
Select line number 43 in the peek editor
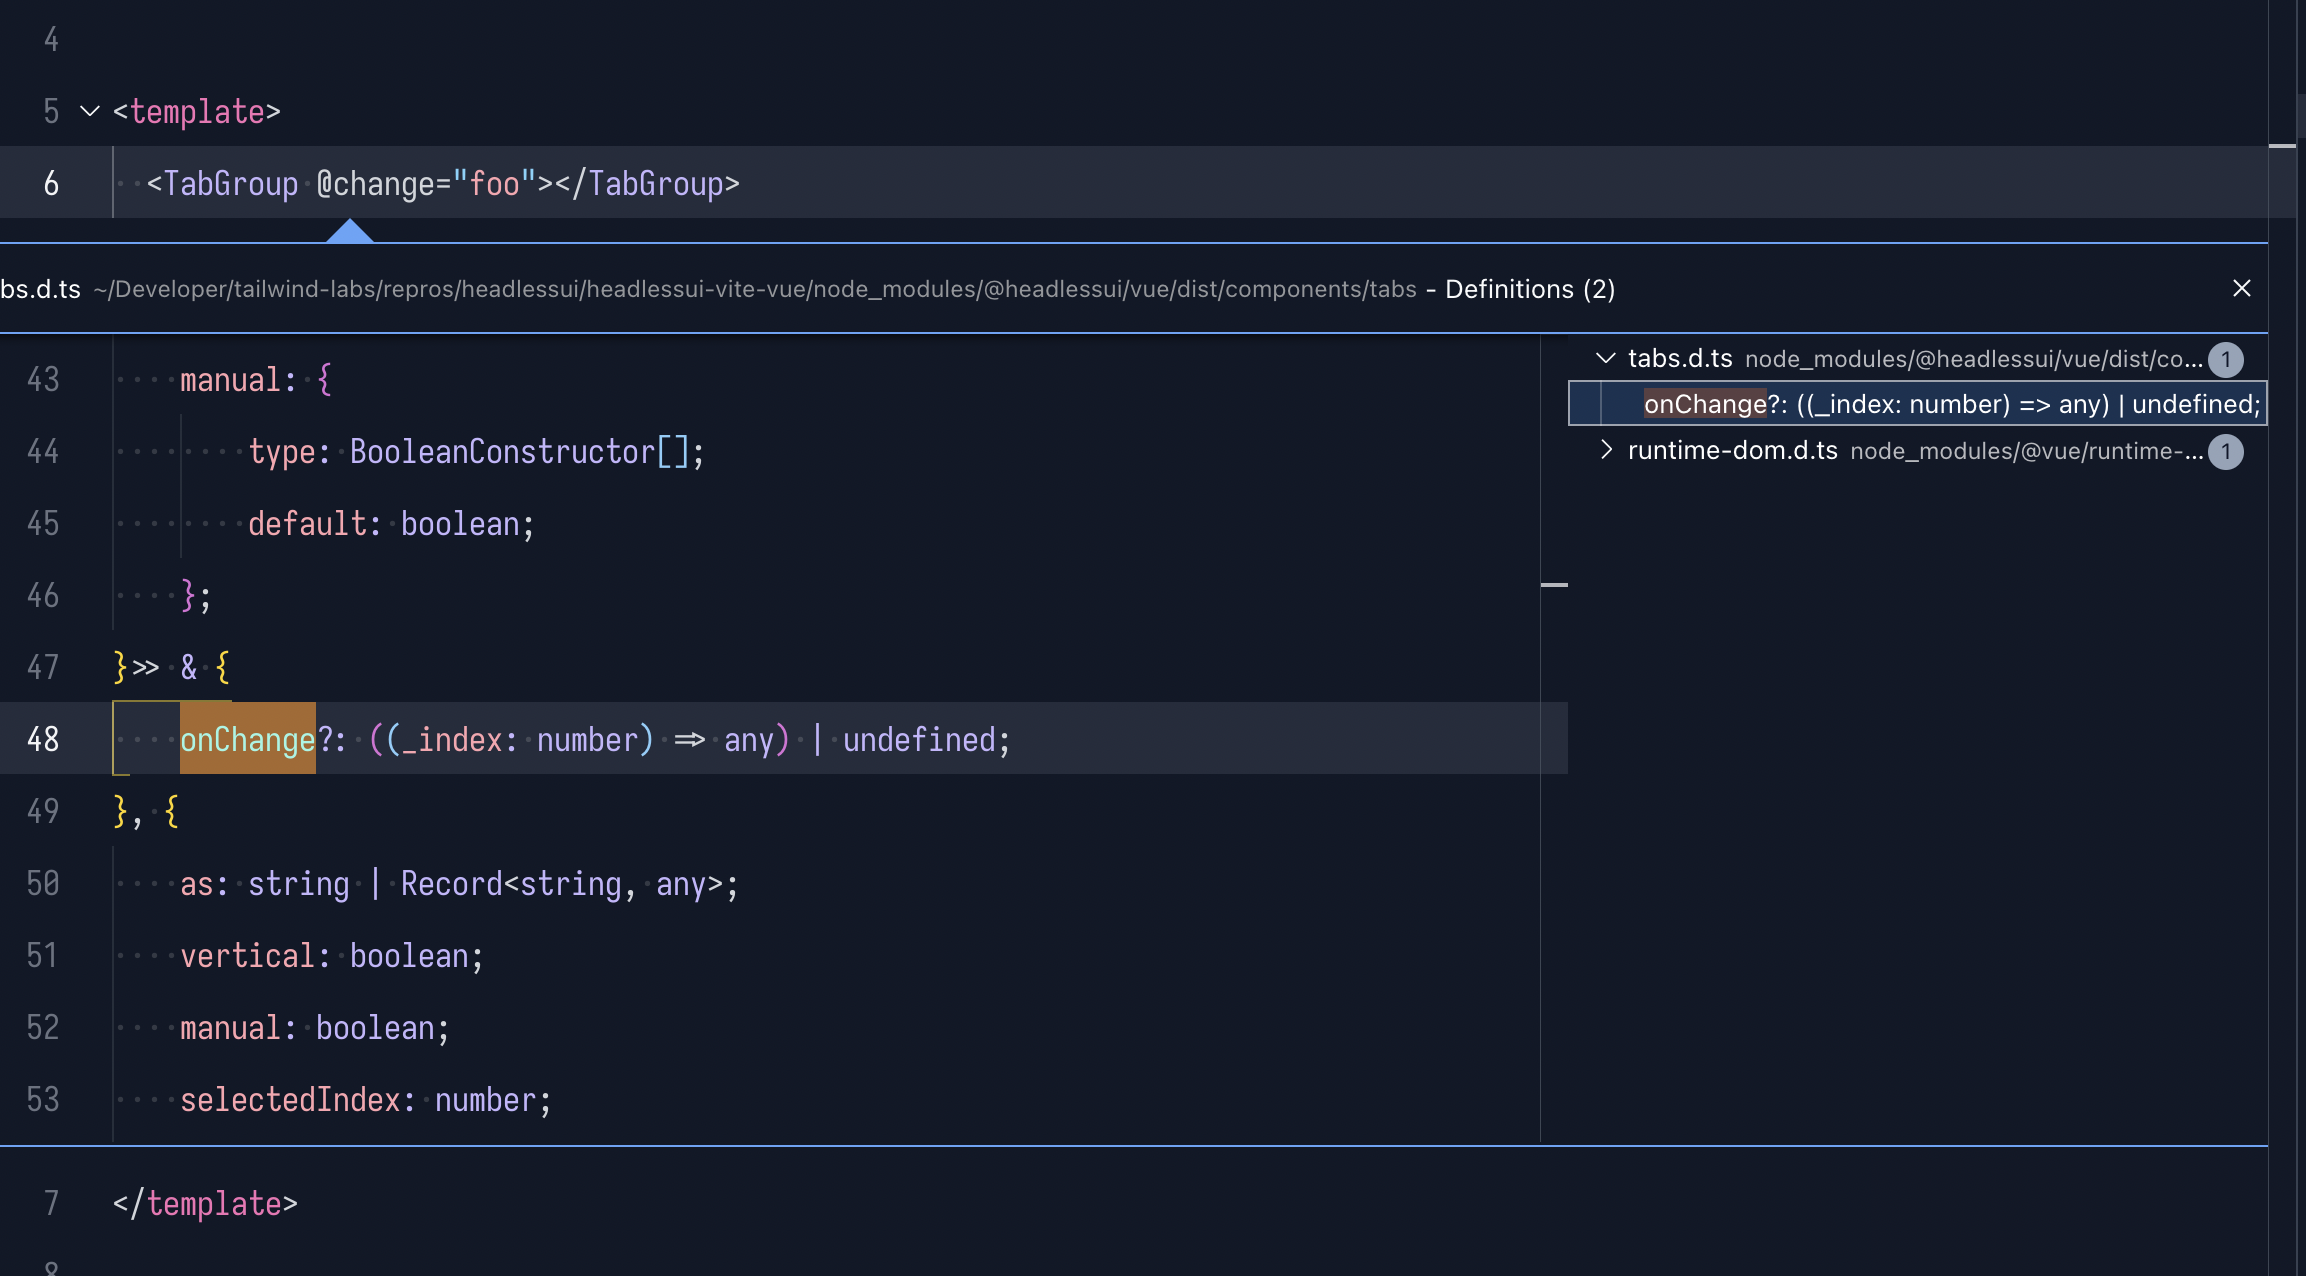pos(42,379)
